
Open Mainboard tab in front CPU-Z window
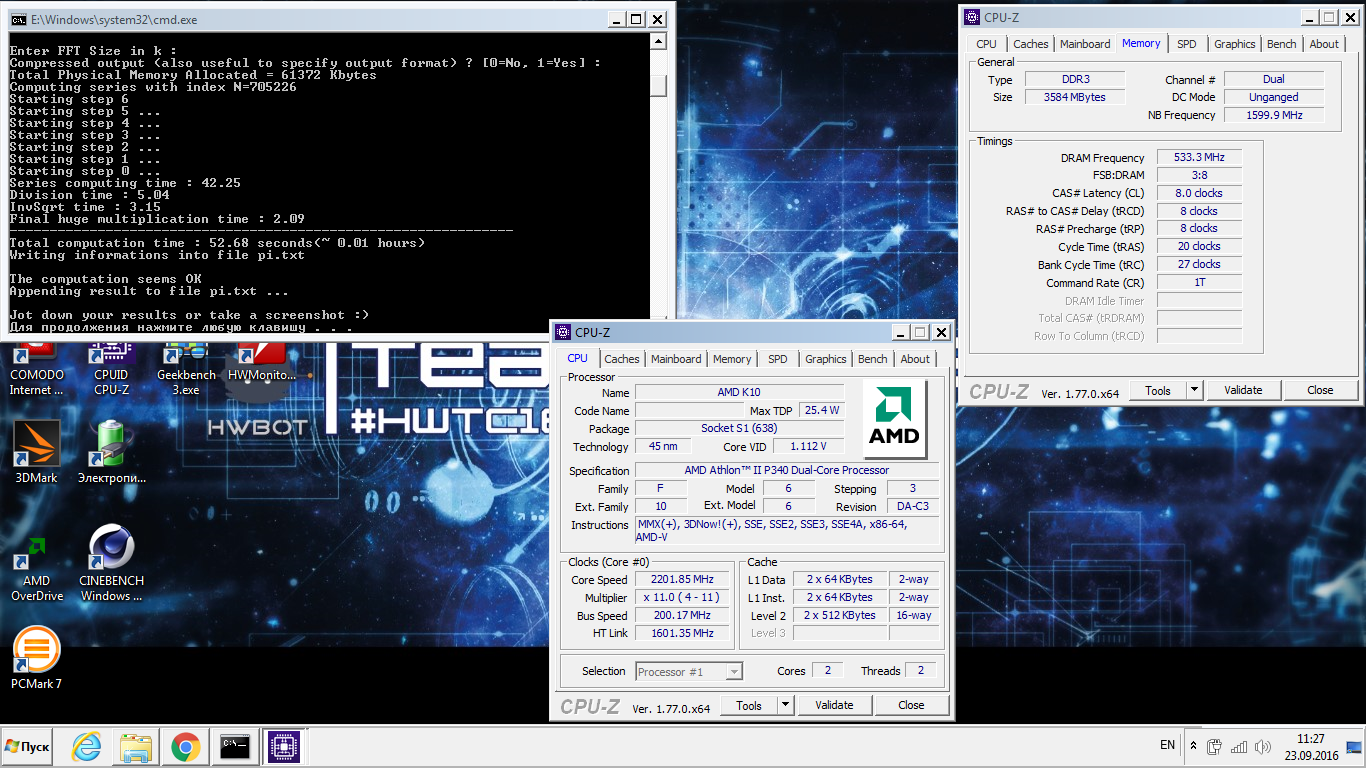point(676,359)
